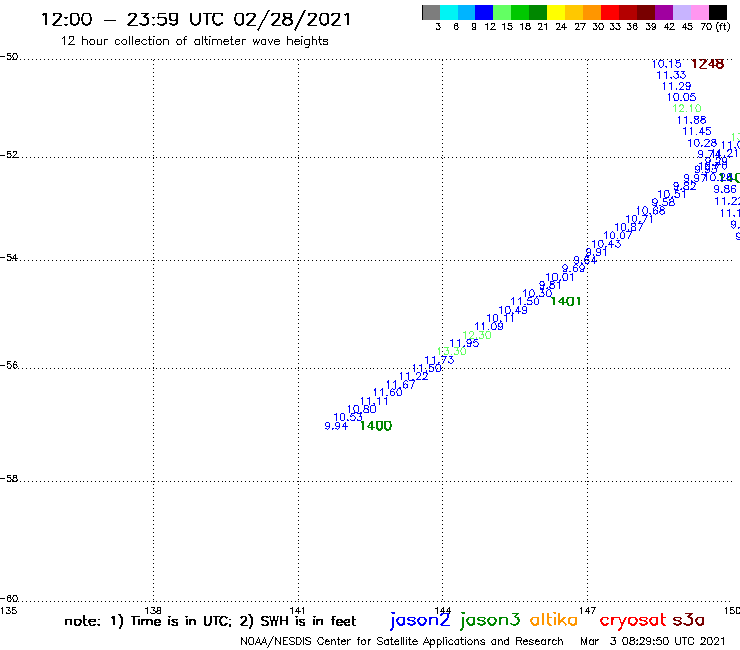Click the light green 12.10 value

coord(687,109)
